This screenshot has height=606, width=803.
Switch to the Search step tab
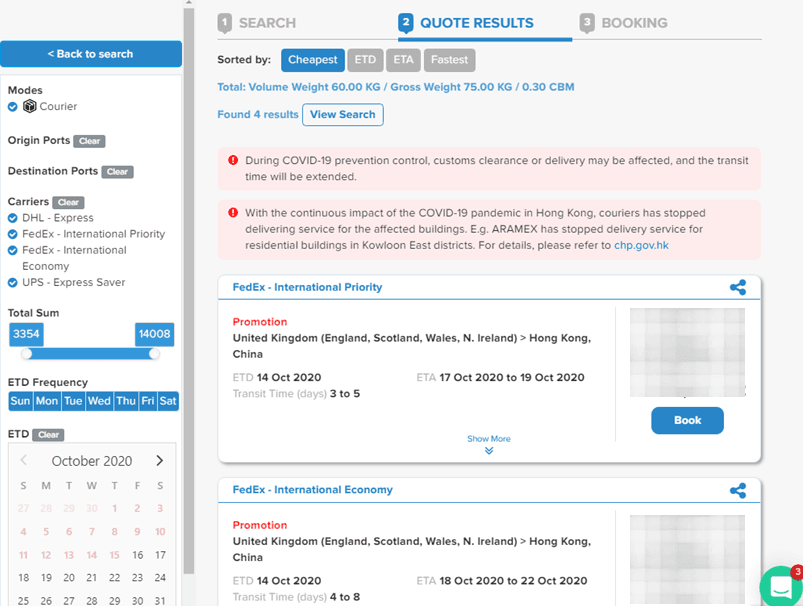point(257,23)
